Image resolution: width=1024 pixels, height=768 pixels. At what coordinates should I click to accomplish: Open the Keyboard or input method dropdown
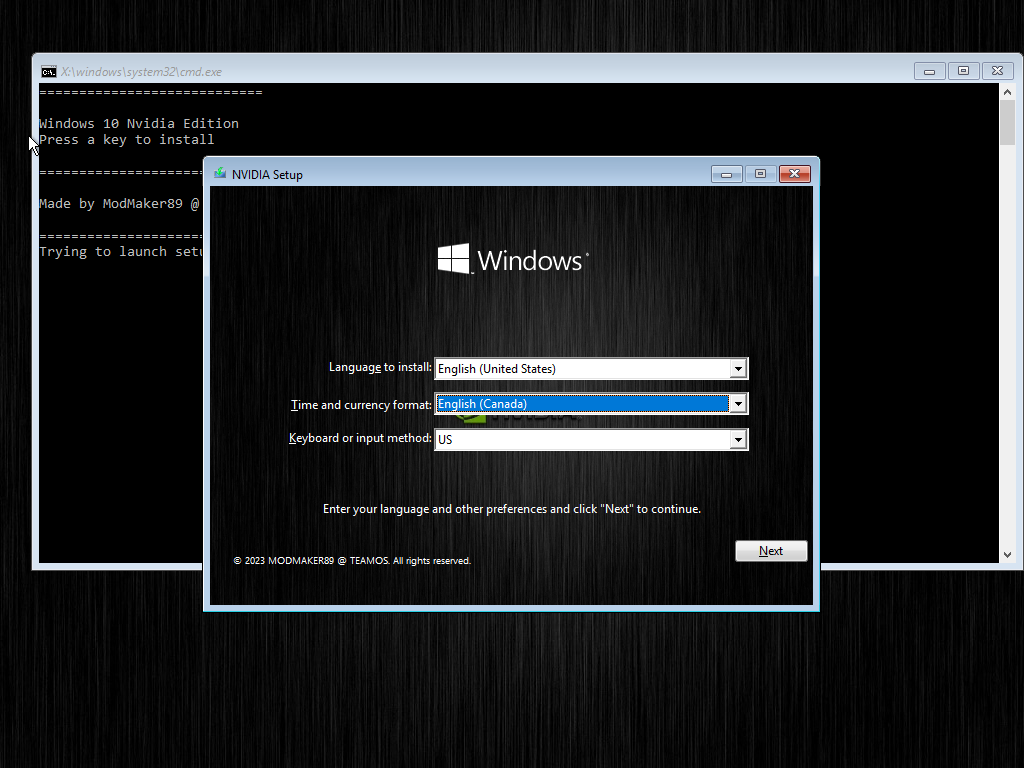(591, 440)
